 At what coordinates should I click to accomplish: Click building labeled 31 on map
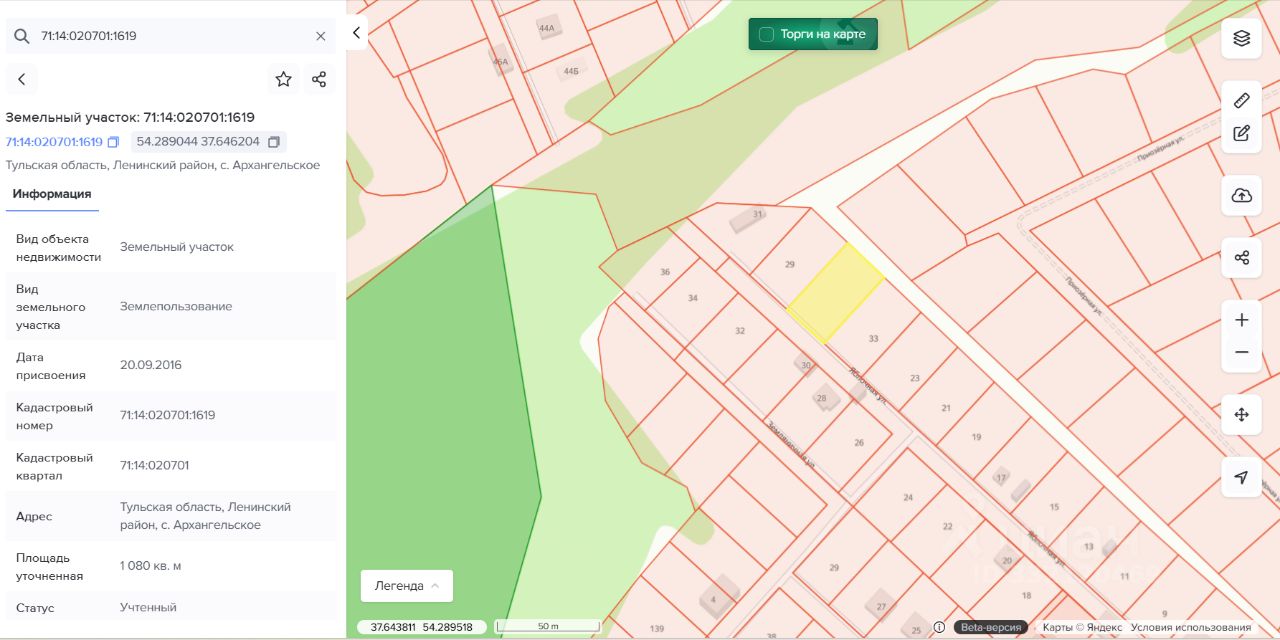coord(748,219)
